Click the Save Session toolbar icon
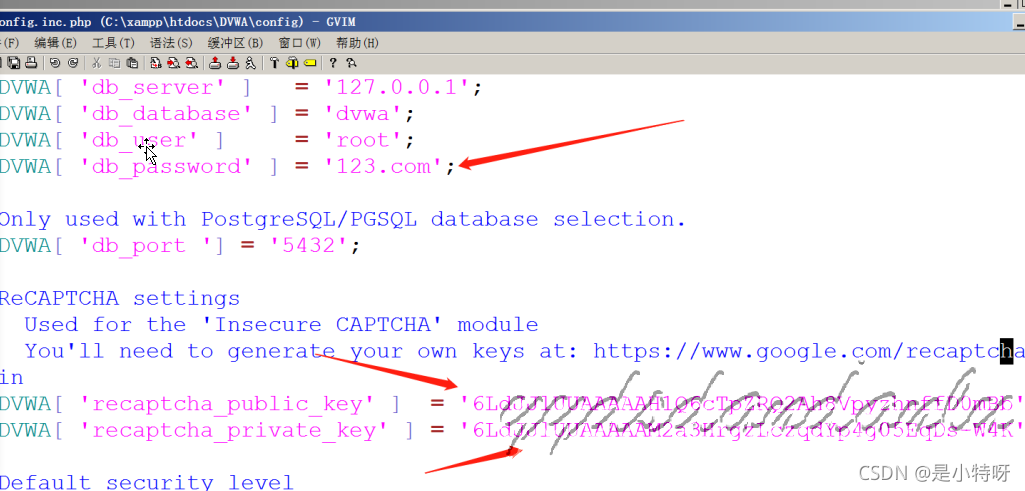The width and height of the screenshot is (1025, 491). pos(233,63)
